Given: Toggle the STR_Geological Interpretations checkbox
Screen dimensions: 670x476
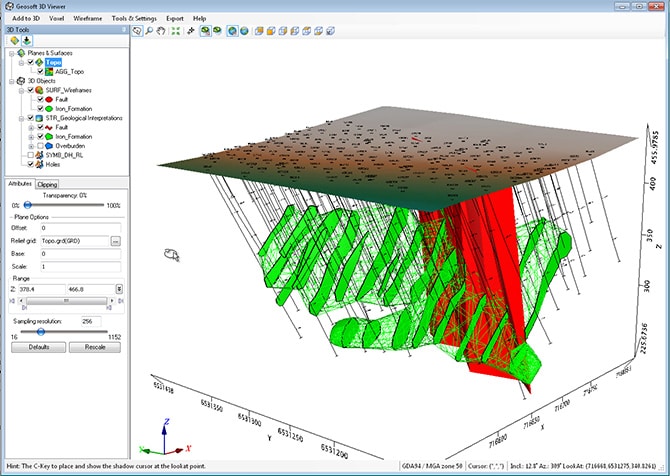Looking at the screenshot, I should tap(30, 118).
